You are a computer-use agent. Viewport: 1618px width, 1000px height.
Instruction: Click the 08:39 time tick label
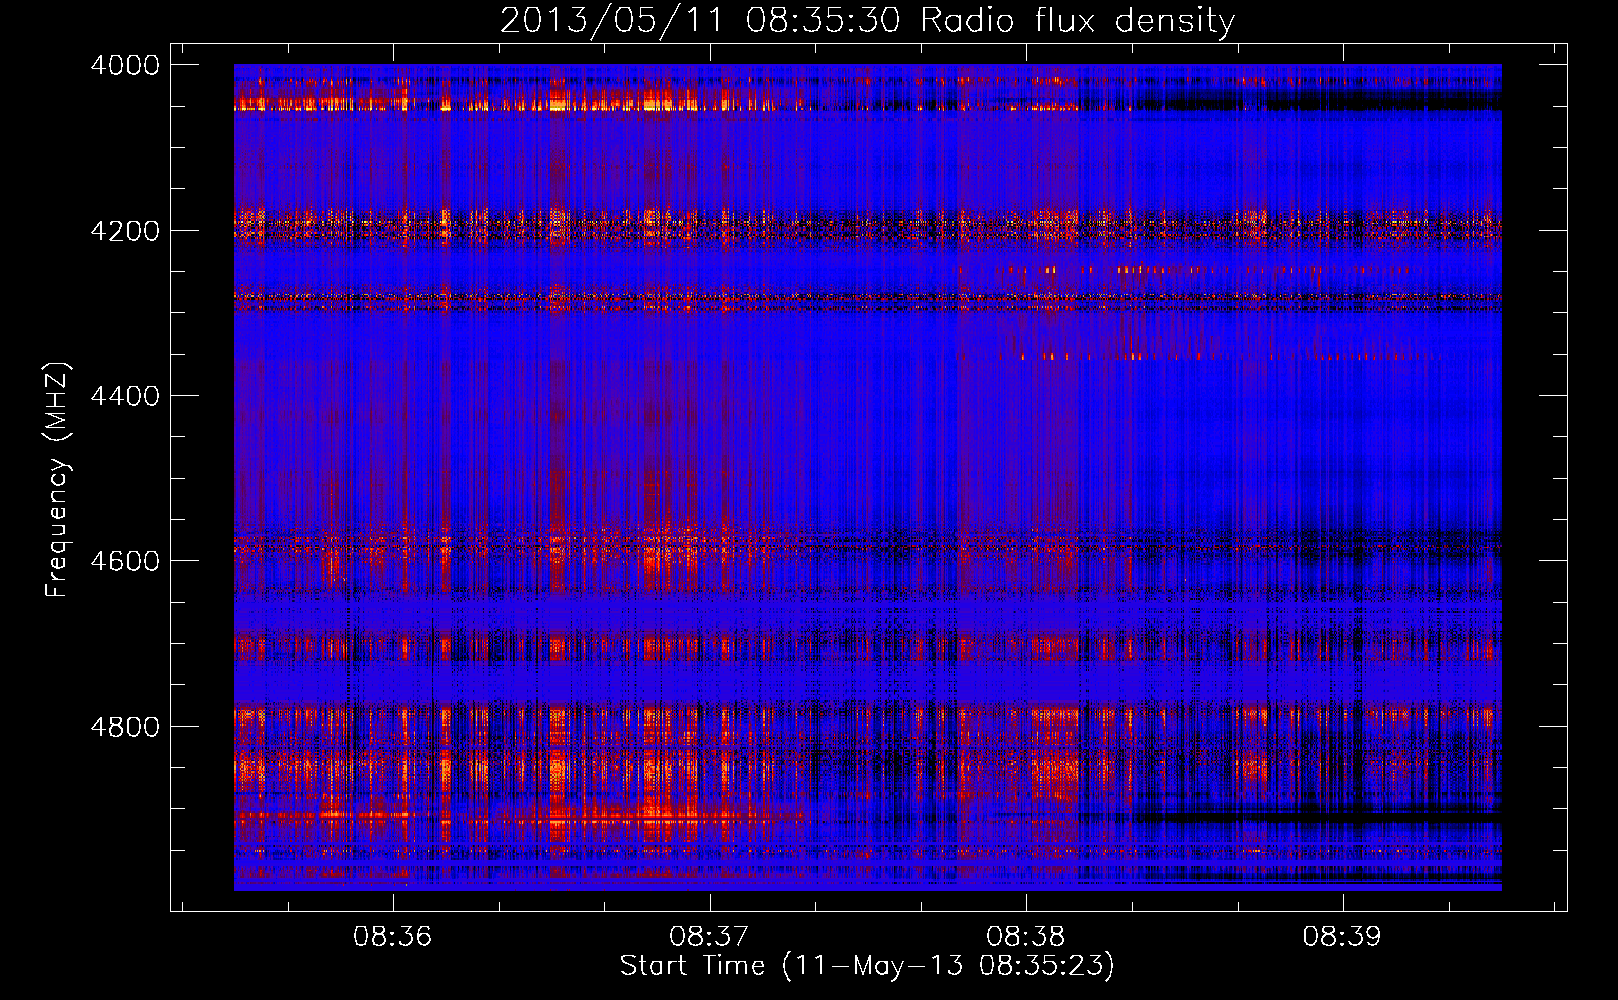coord(1342,937)
